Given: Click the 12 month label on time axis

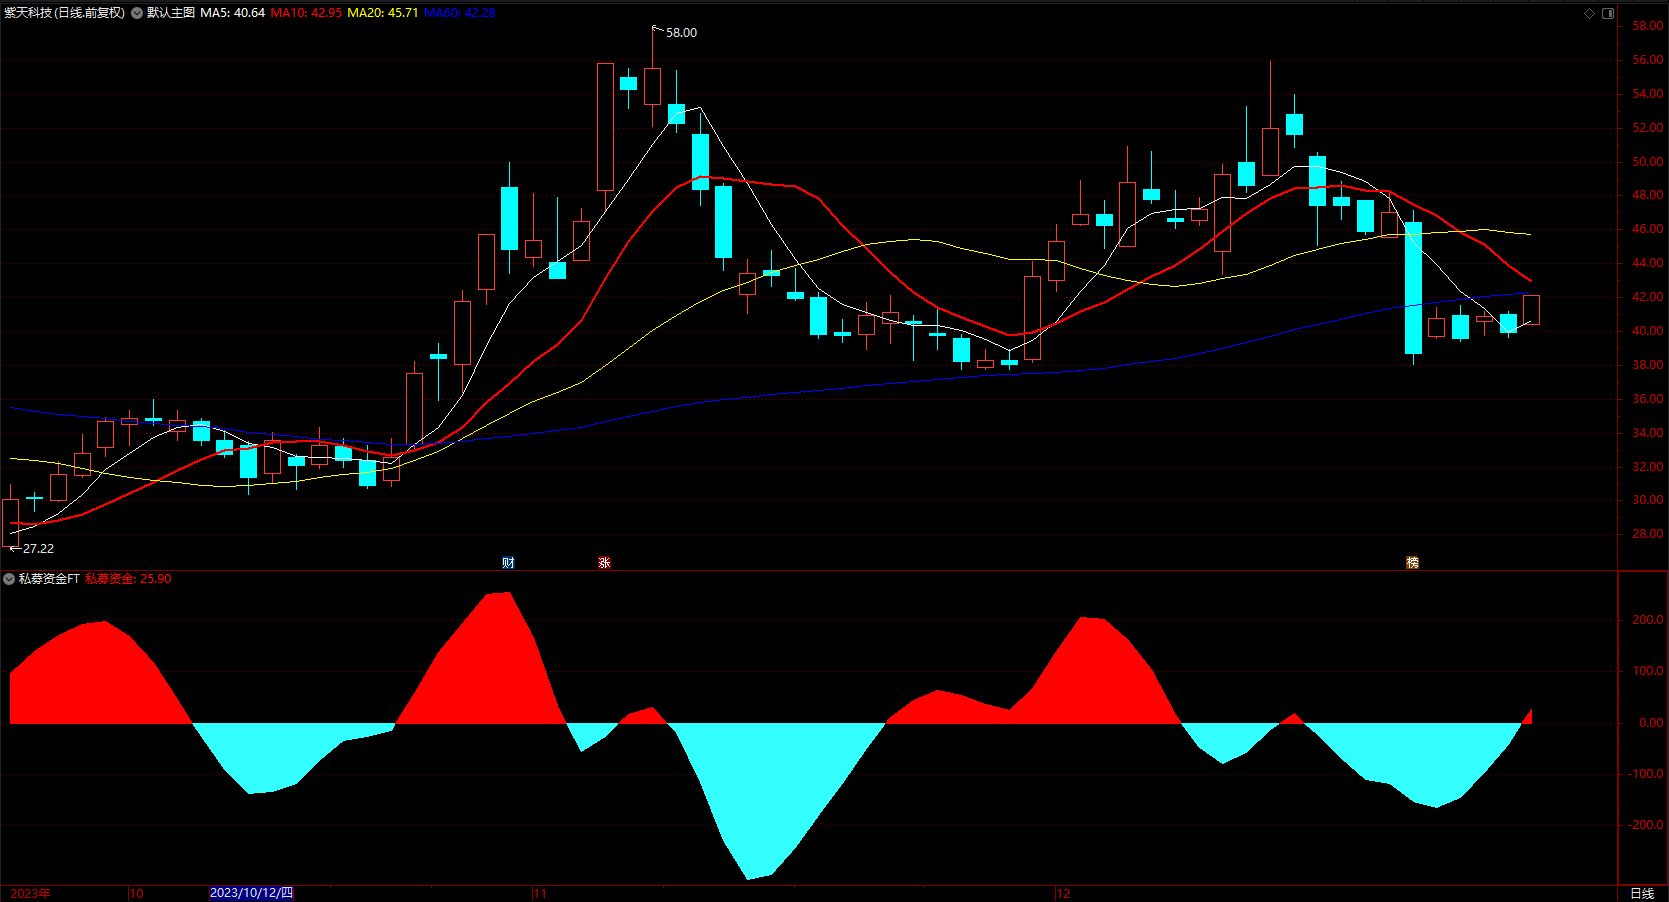Looking at the screenshot, I should pyautogui.click(x=1064, y=893).
